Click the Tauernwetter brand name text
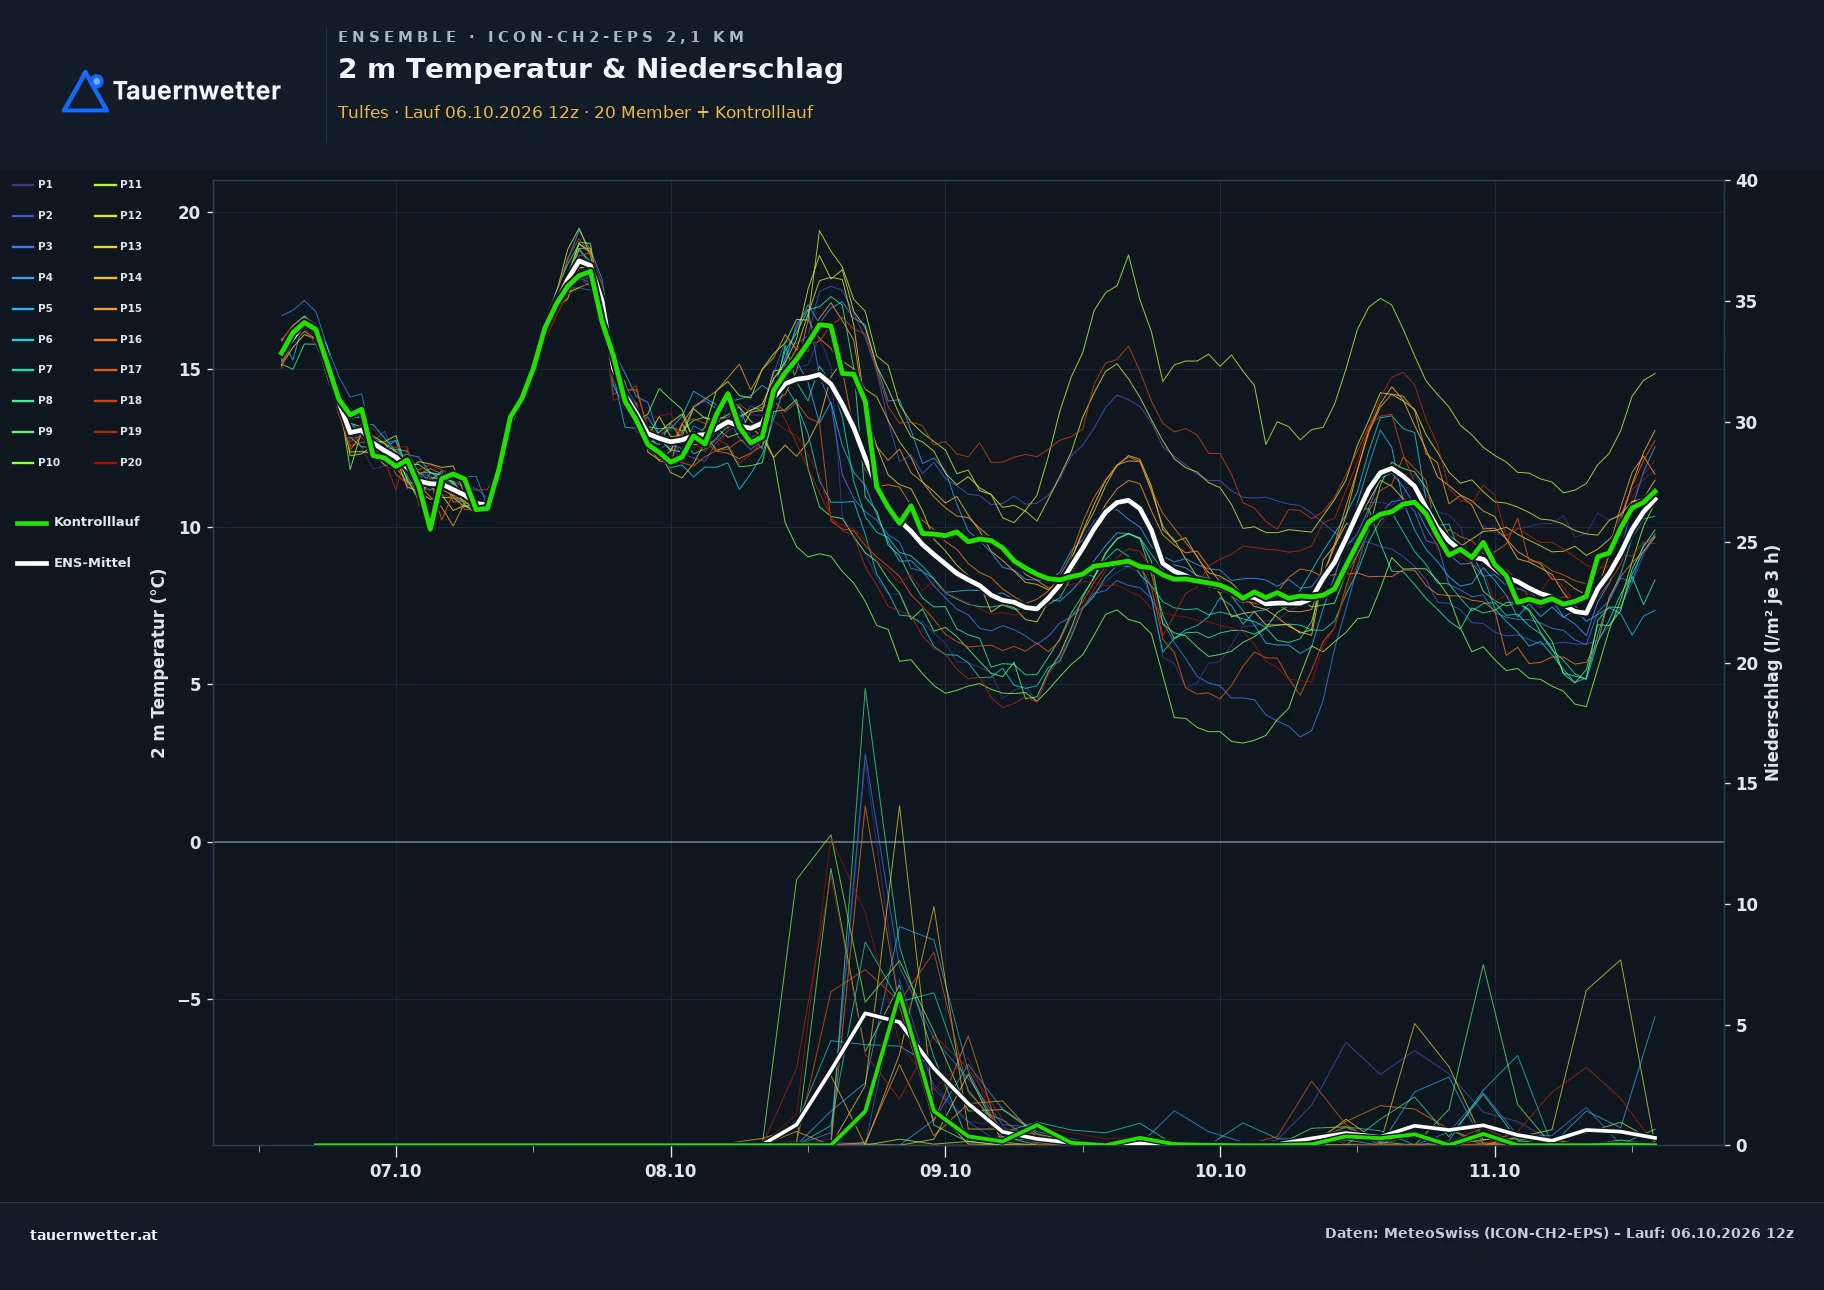1824x1290 pixels. (x=197, y=91)
